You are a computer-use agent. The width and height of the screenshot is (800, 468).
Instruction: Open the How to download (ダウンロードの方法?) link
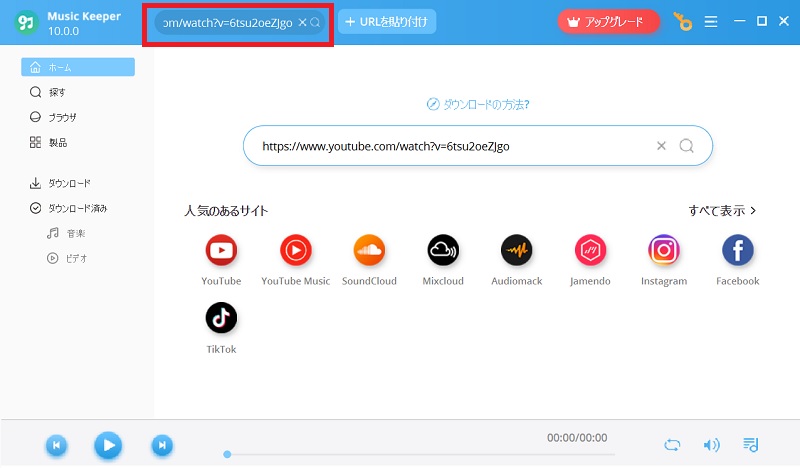pos(478,105)
